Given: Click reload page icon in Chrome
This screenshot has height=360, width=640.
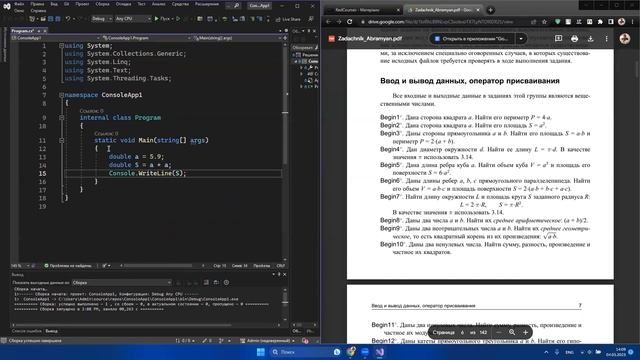Looking at the screenshot, I should [350, 22].
